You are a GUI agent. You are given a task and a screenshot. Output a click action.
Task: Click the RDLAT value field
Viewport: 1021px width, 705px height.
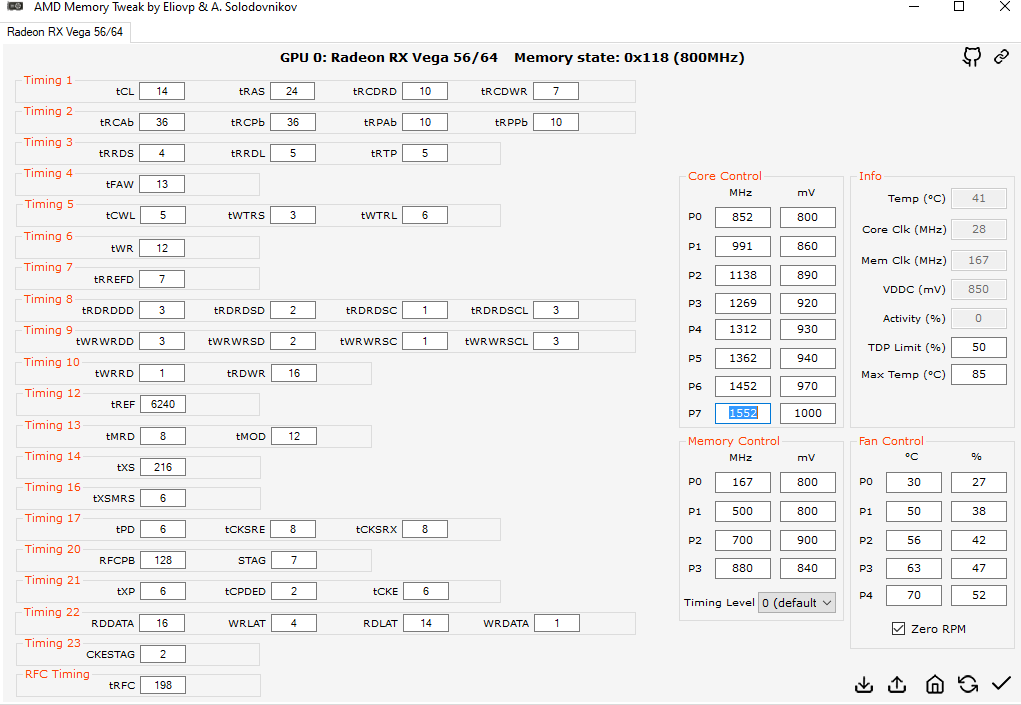(425, 623)
